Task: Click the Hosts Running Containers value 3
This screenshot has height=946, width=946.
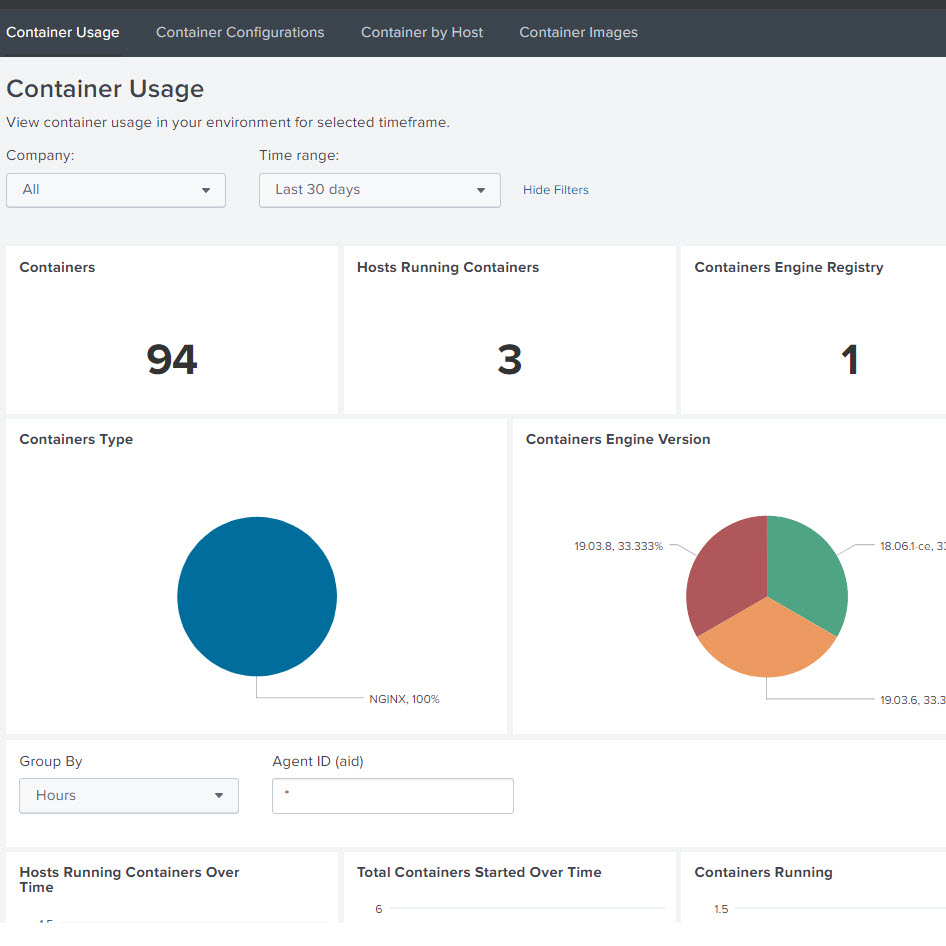Action: (x=509, y=359)
